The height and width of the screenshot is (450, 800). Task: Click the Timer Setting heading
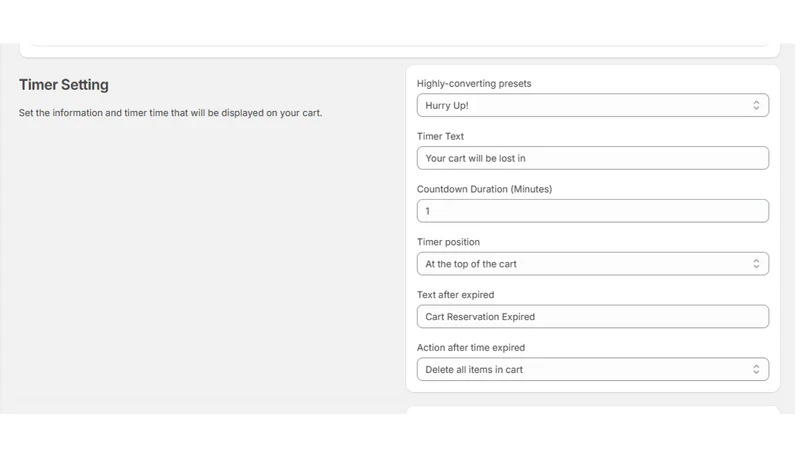point(64,85)
